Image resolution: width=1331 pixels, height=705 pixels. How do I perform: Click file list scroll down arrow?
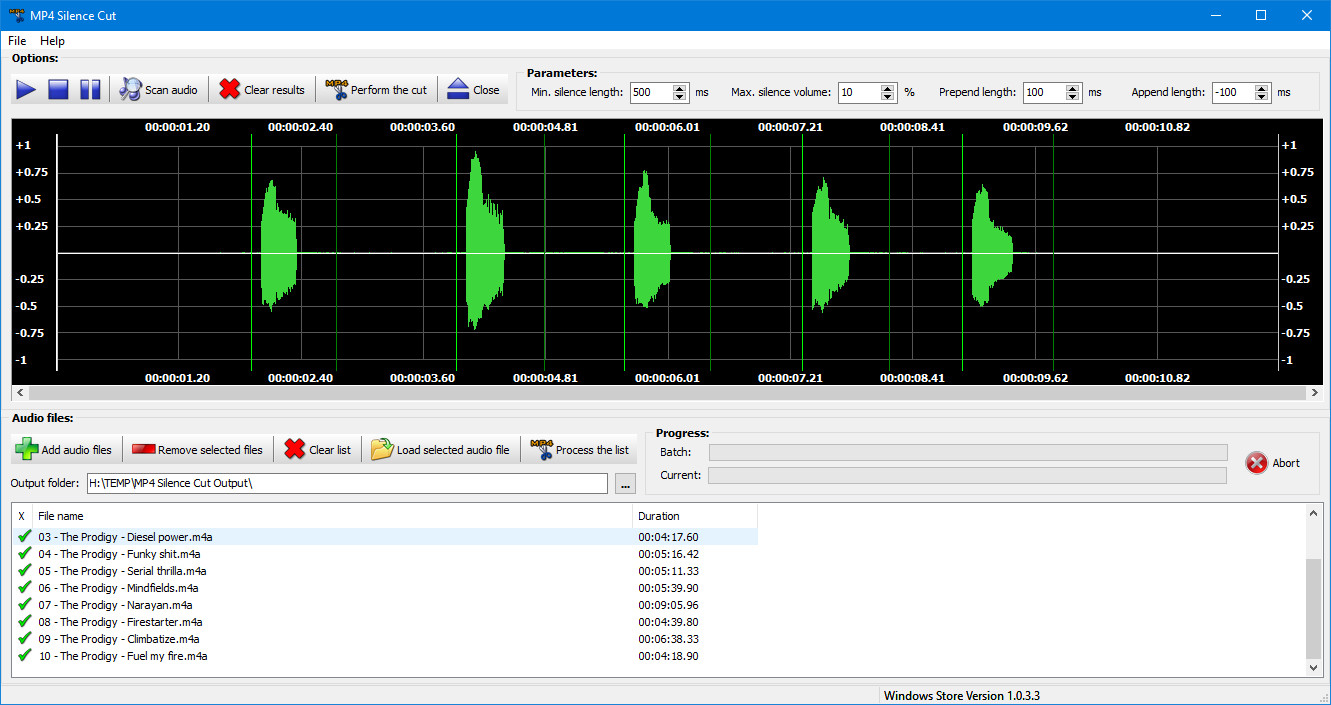pos(1314,667)
